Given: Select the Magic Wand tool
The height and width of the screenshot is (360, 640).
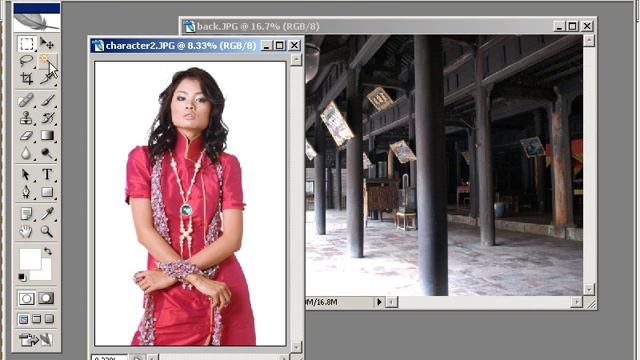Looking at the screenshot, I should pos(47,61).
